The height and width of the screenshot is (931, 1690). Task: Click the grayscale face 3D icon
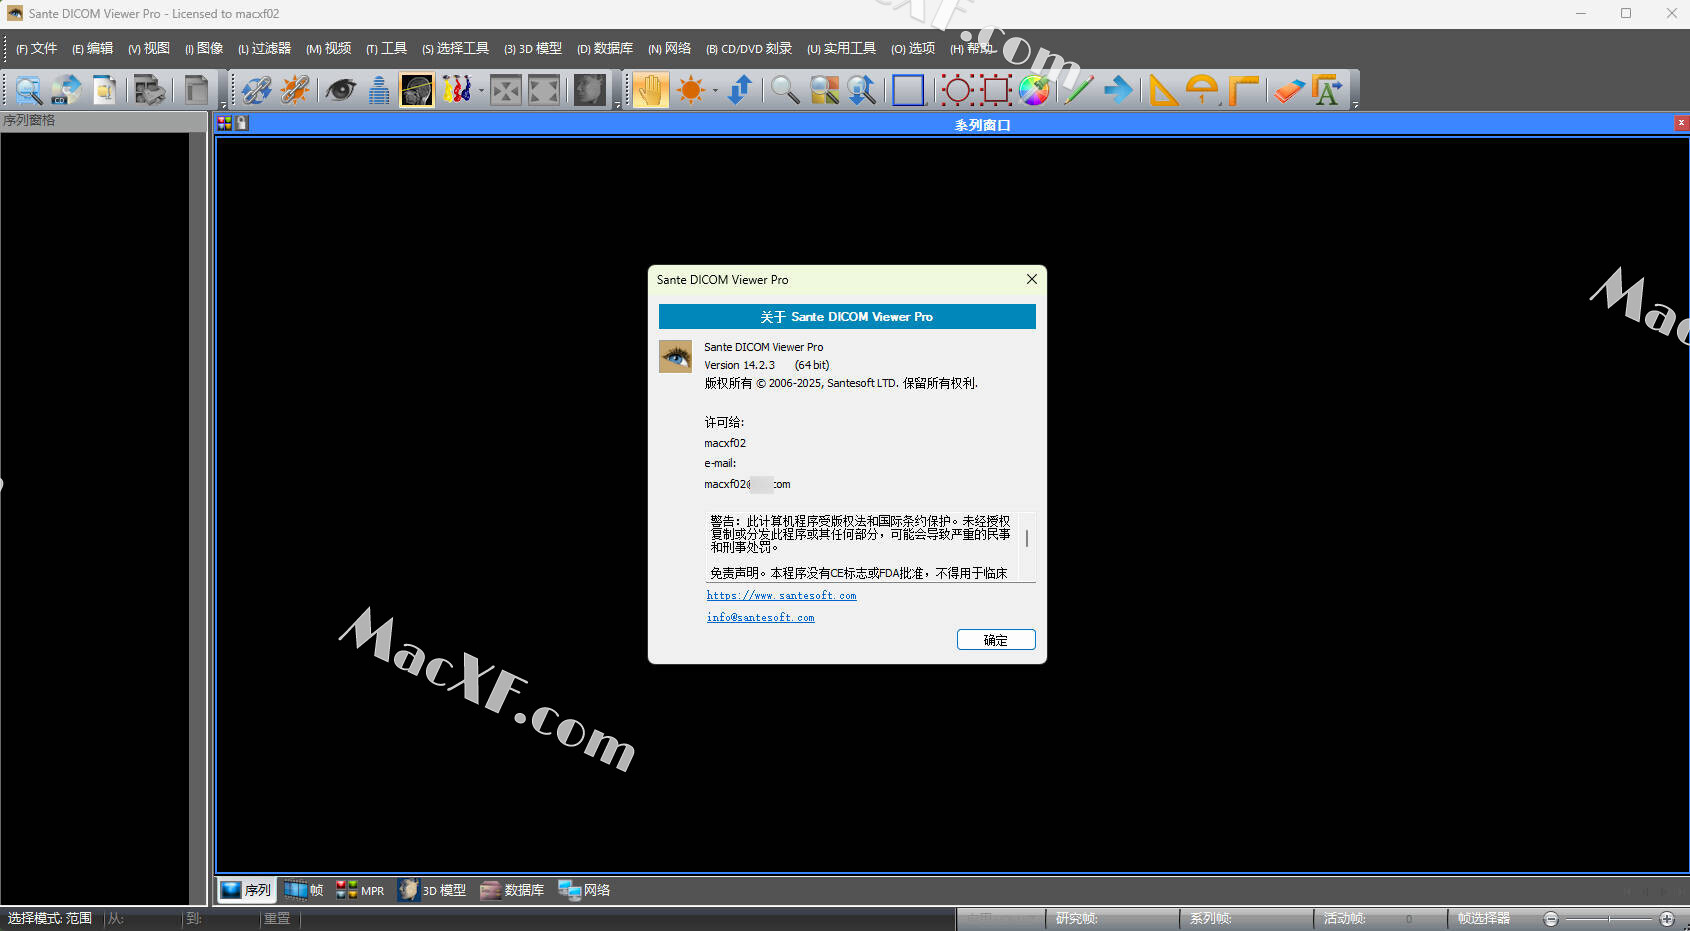[590, 90]
